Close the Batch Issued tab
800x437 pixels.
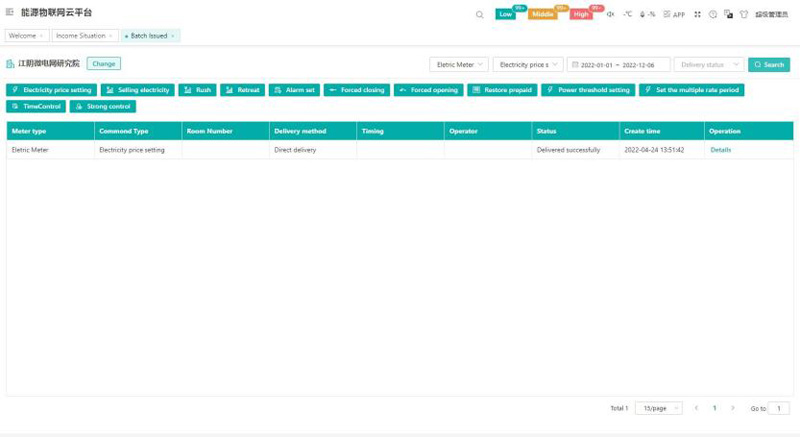click(172, 36)
